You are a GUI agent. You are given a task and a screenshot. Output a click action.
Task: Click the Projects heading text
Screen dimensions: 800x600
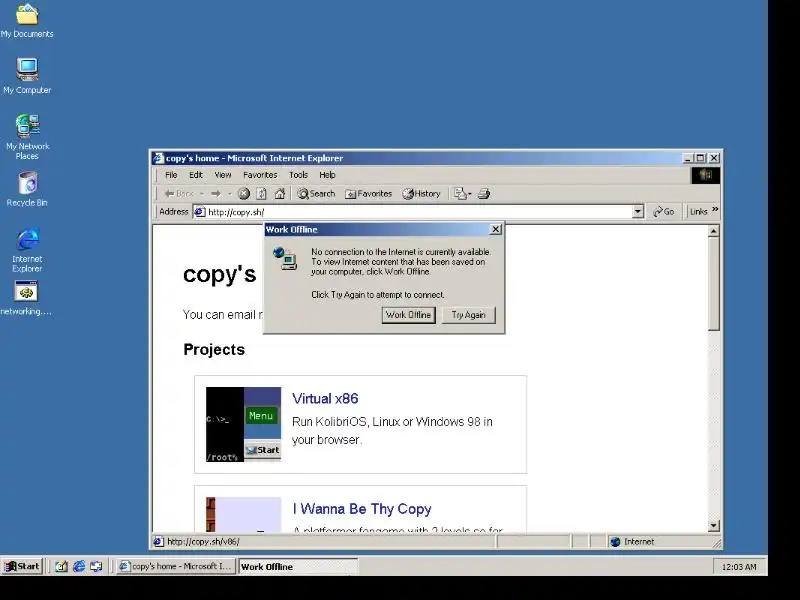(x=214, y=349)
